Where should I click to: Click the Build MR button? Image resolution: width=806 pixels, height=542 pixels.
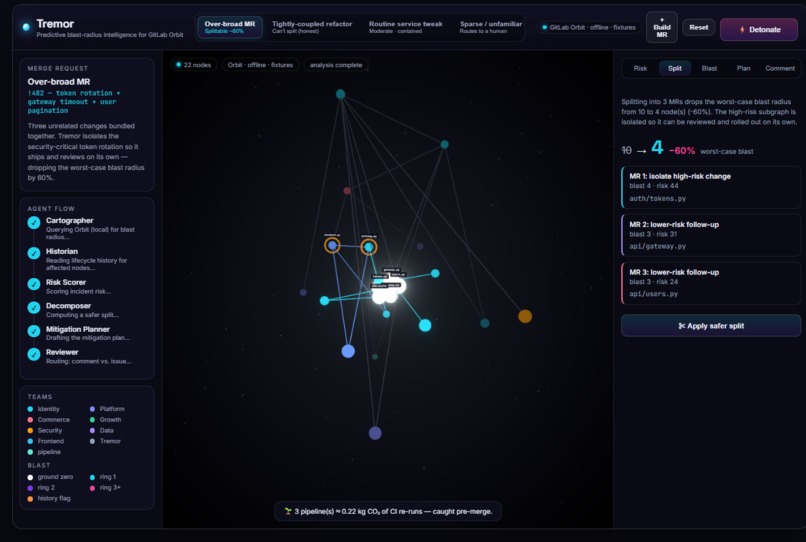coord(662,27)
